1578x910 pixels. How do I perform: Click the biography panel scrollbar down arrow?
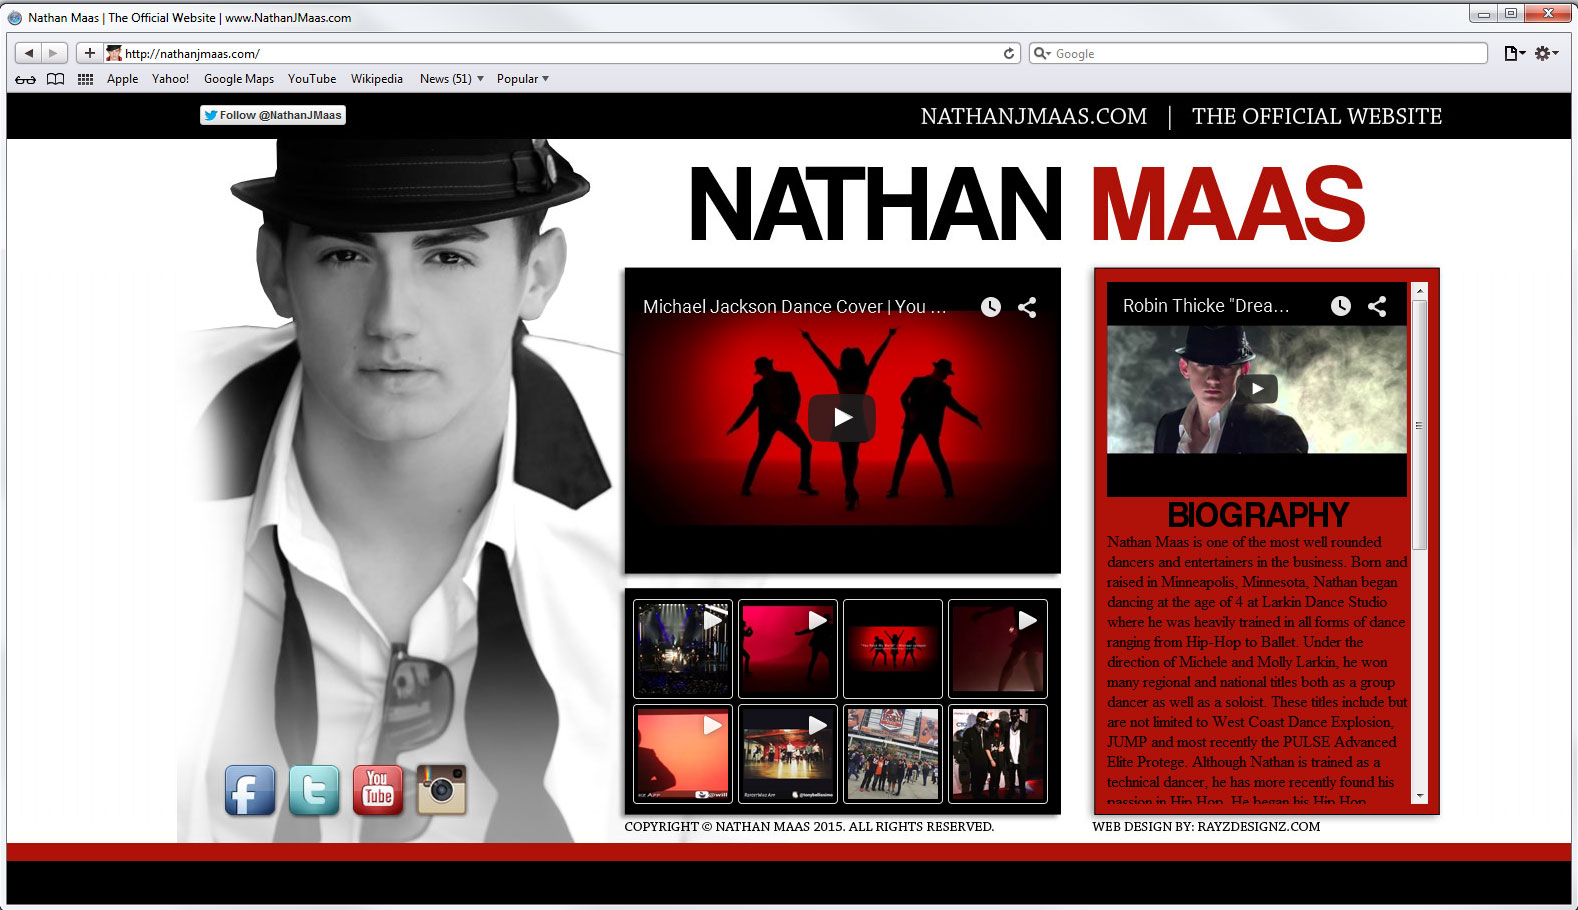pos(1419,796)
